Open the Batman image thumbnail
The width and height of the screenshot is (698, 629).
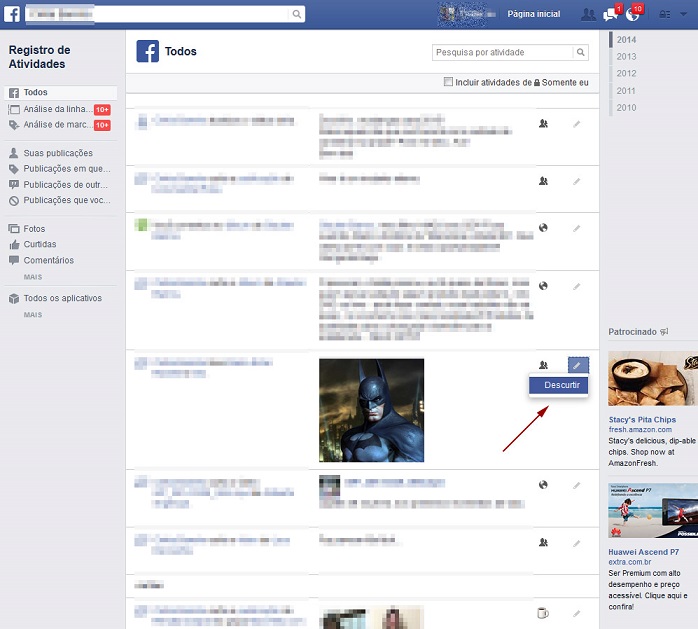coord(372,410)
